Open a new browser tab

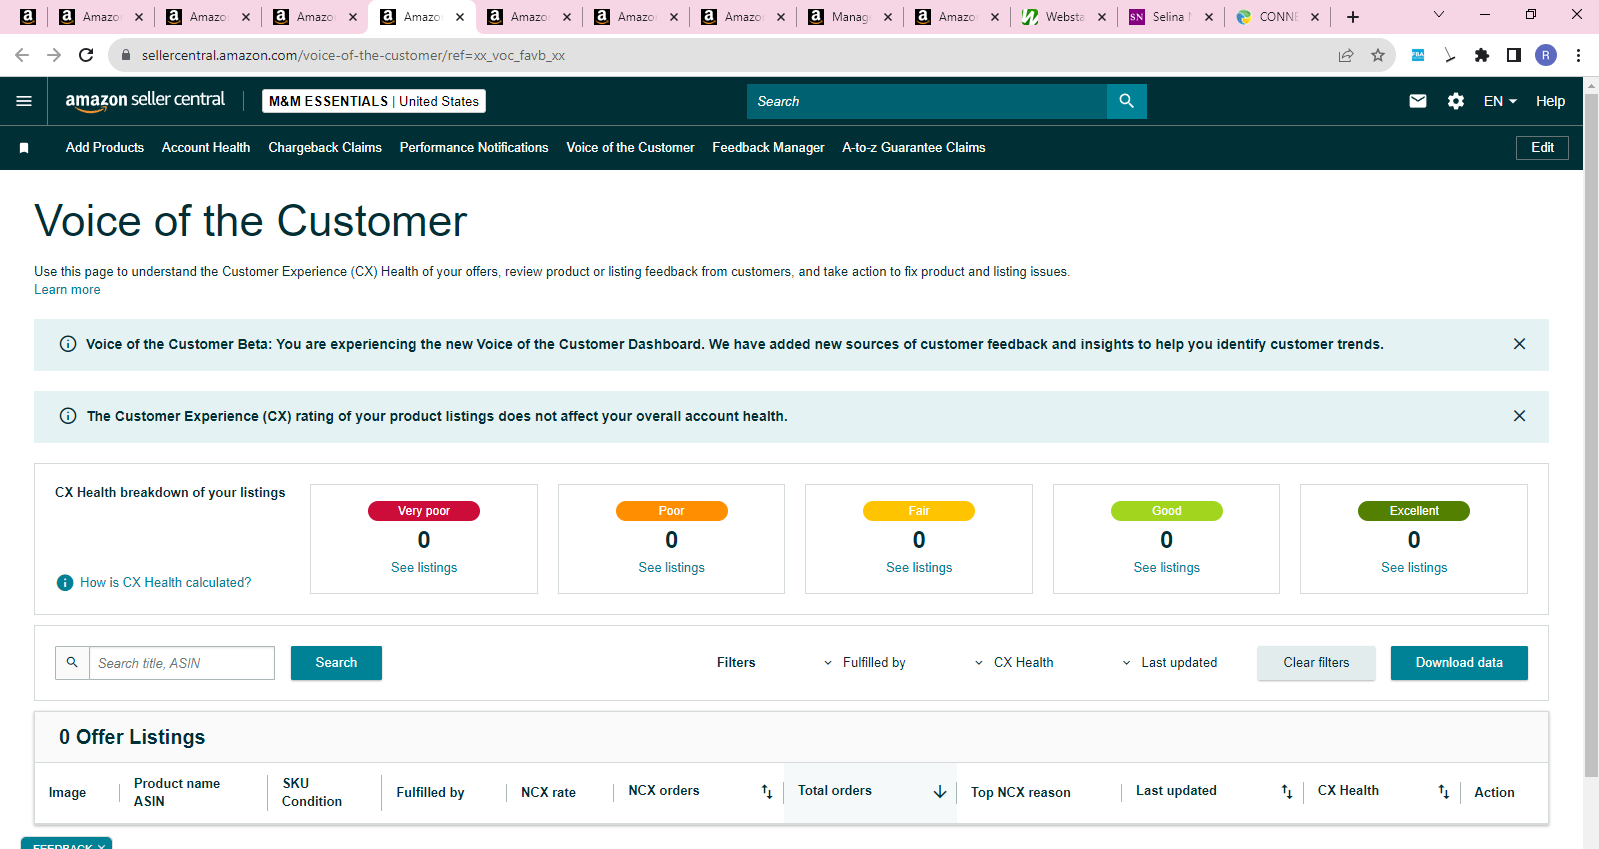click(x=1353, y=17)
